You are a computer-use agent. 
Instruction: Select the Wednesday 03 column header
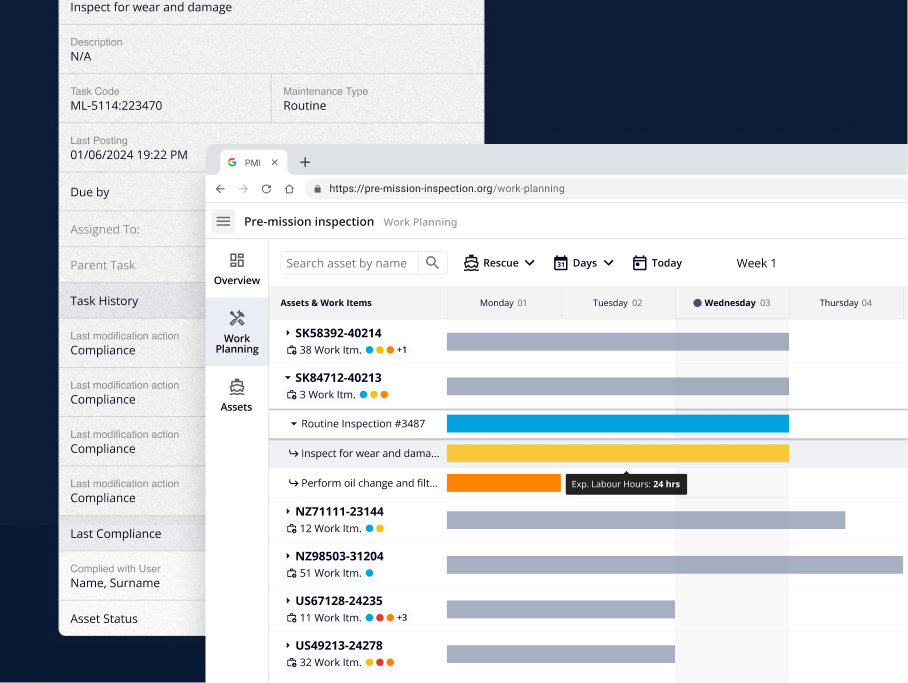[732, 303]
